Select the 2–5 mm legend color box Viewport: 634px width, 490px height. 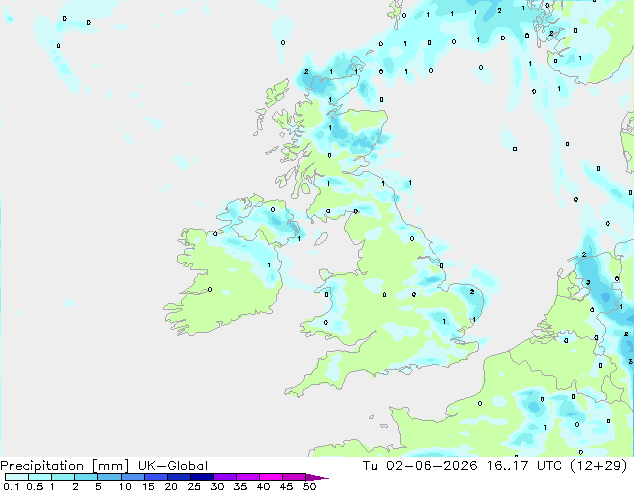click(x=86, y=477)
